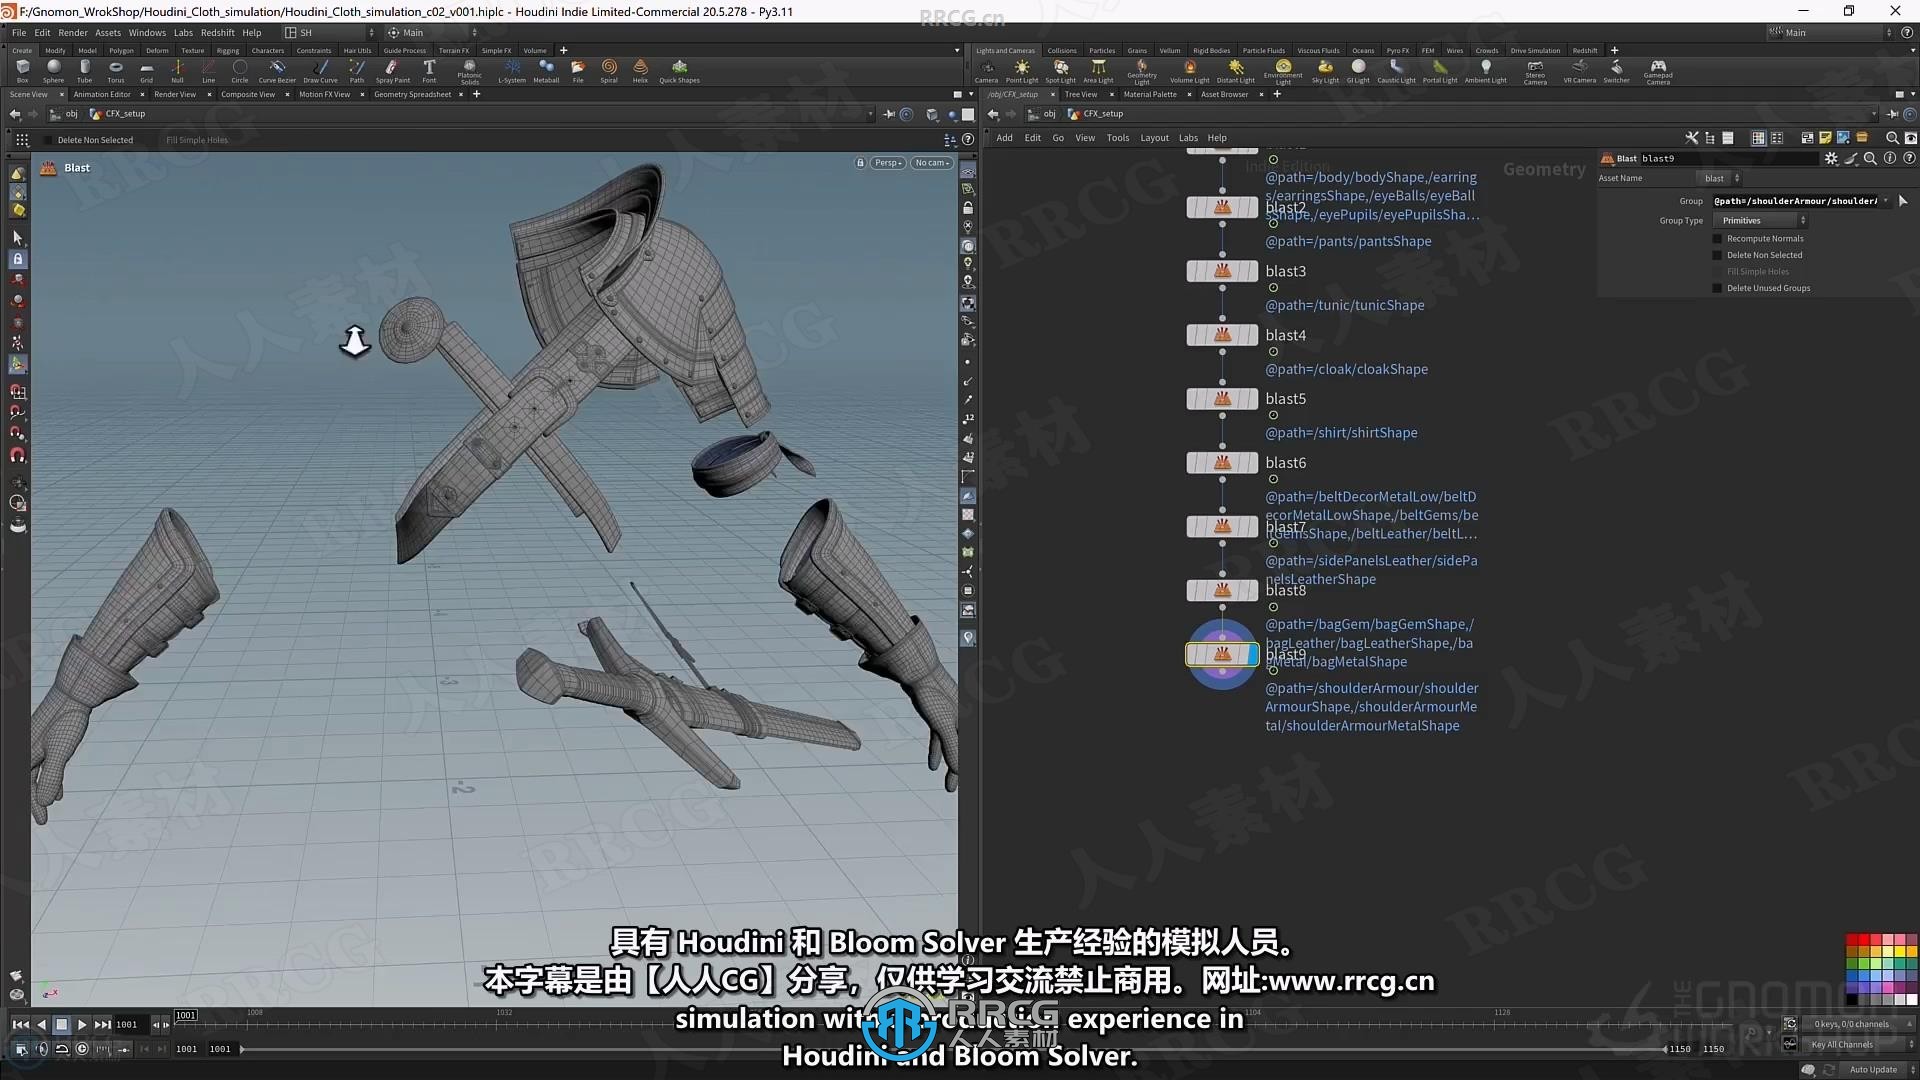Open Quick Shapes tool
Viewport: 1920px width, 1080px height.
(679, 71)
